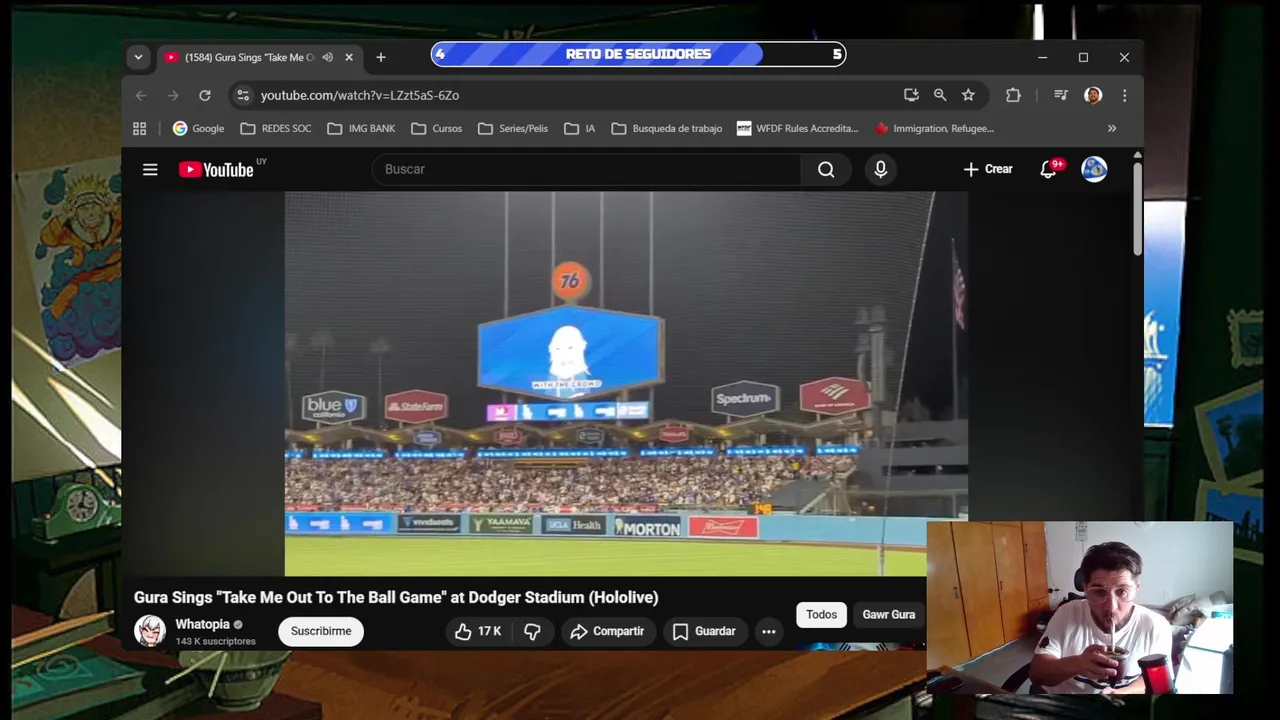Open the Crear button
This screenshot has height=720, width=1280.
coord(988,169)
